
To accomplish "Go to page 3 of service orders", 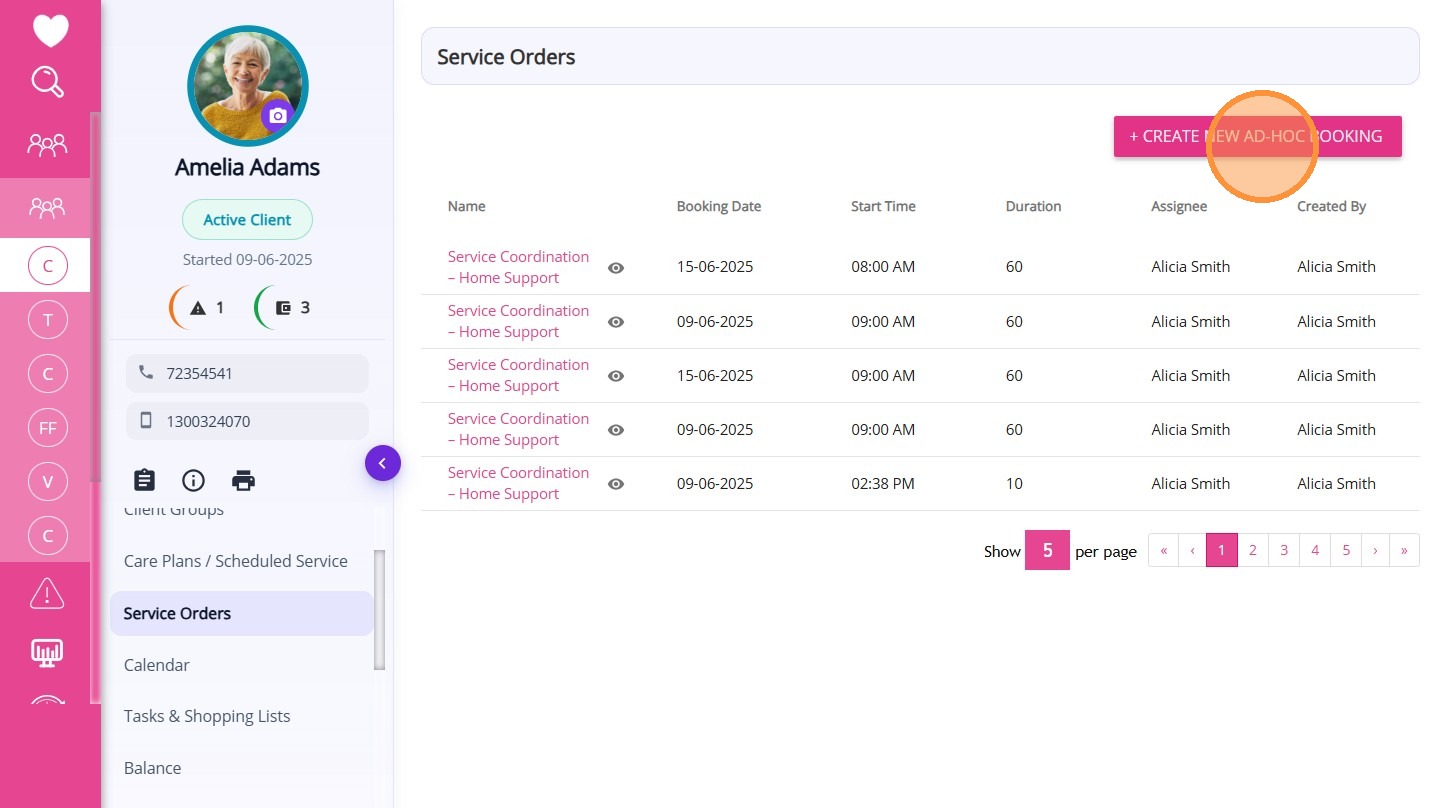I will [1284, 550].
